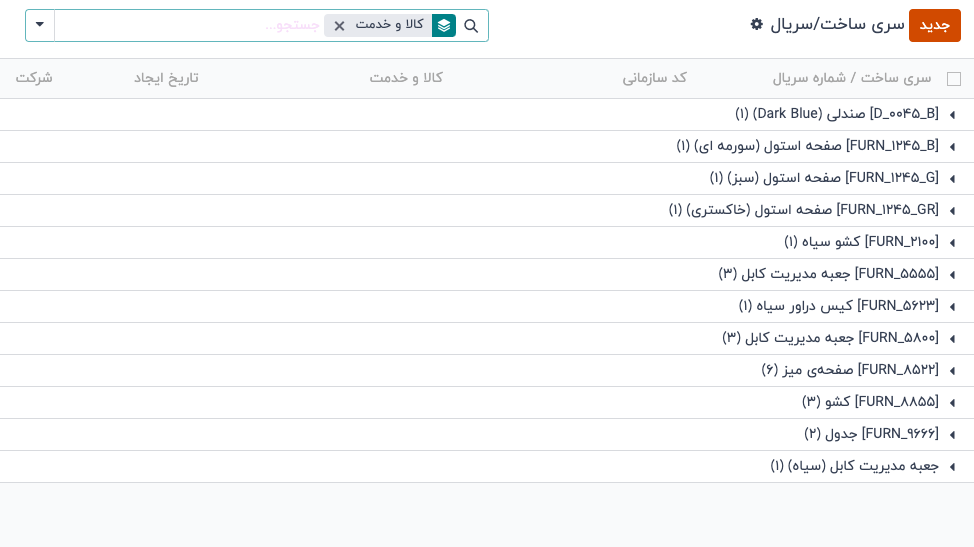Remove the کالا و خدمت filter tag
The image size is (974, 547).
coord(339,26)
